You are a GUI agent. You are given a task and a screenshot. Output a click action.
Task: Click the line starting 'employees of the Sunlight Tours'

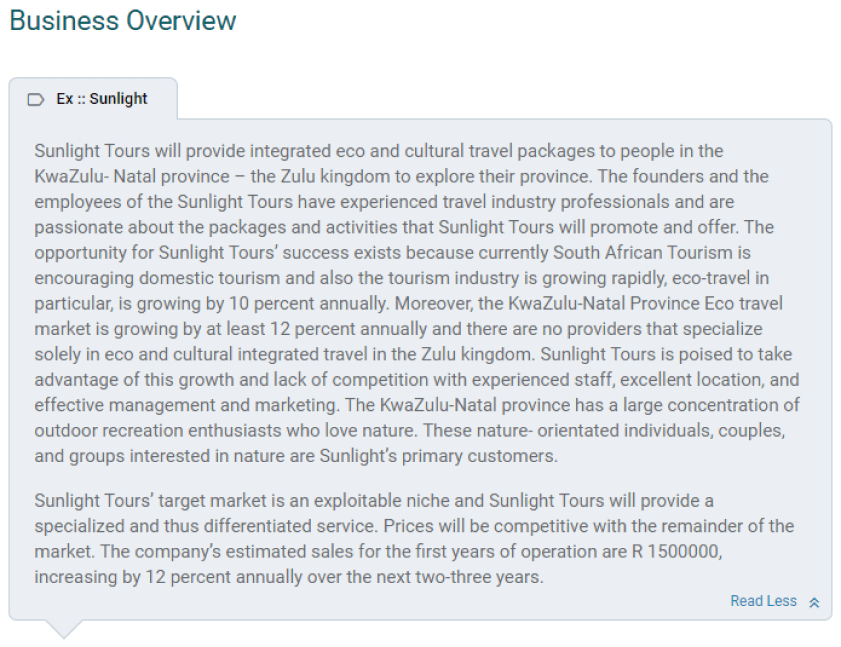384,202
